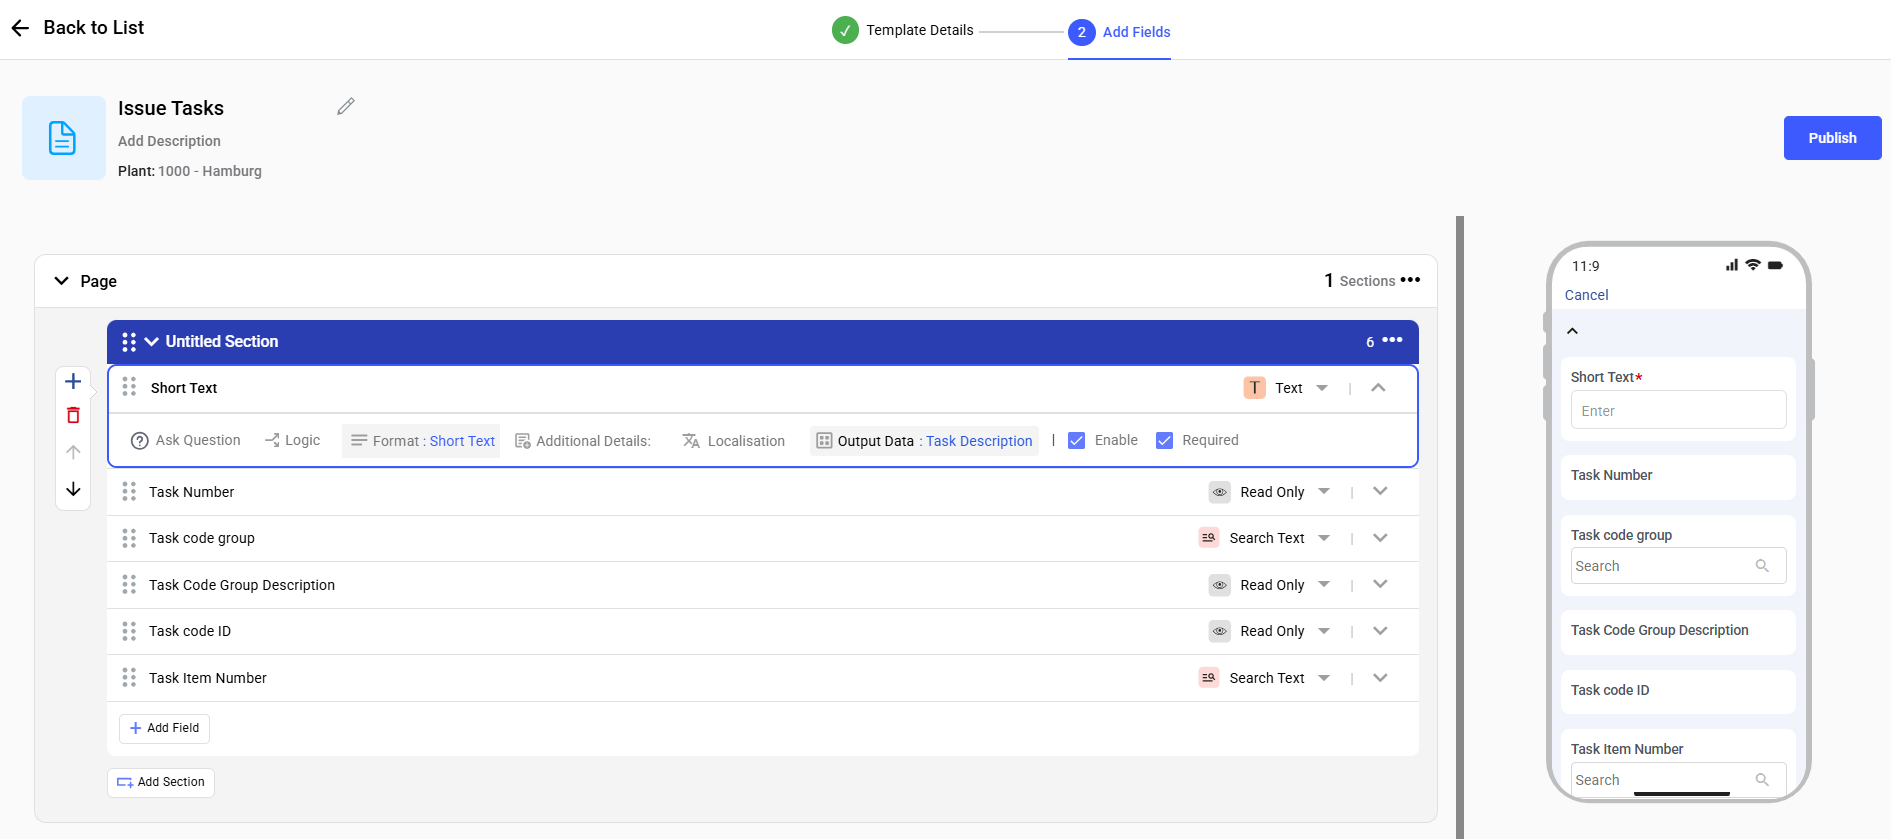The image size is (1891, 839).
Task: Click the Add Section button
Action: [x=161, y=782]
